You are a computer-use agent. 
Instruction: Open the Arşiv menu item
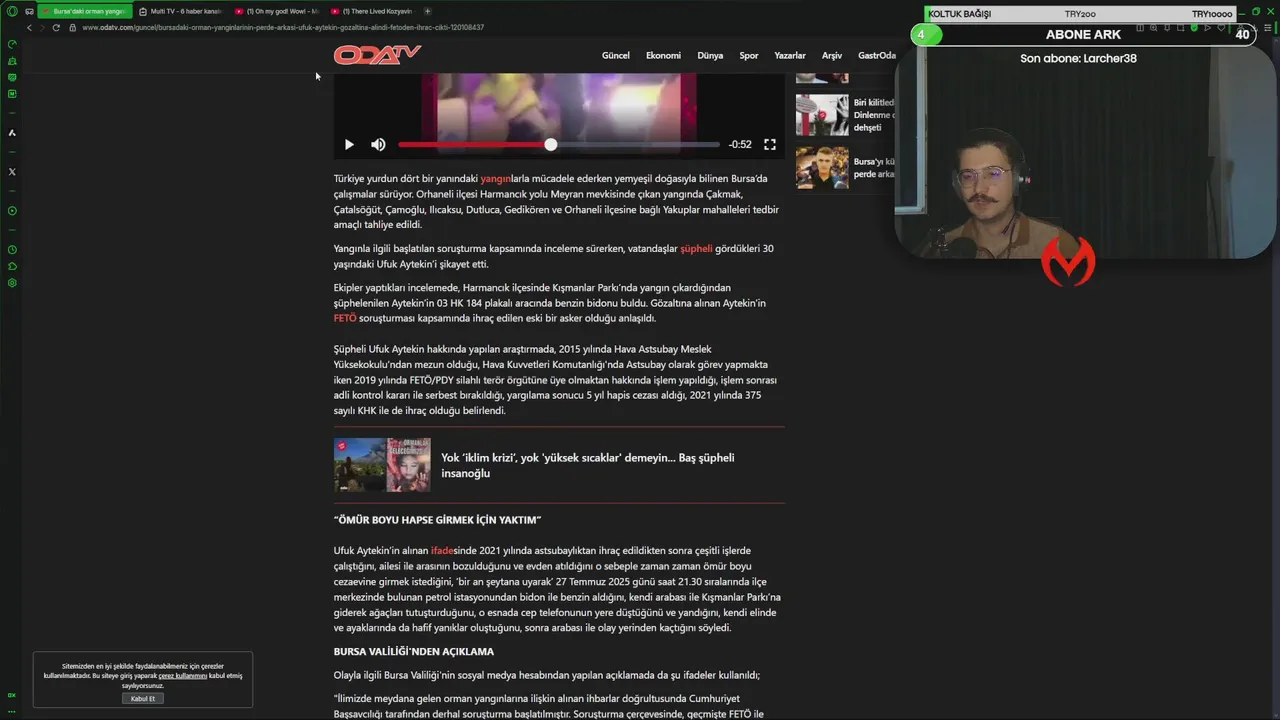[832, 56]
